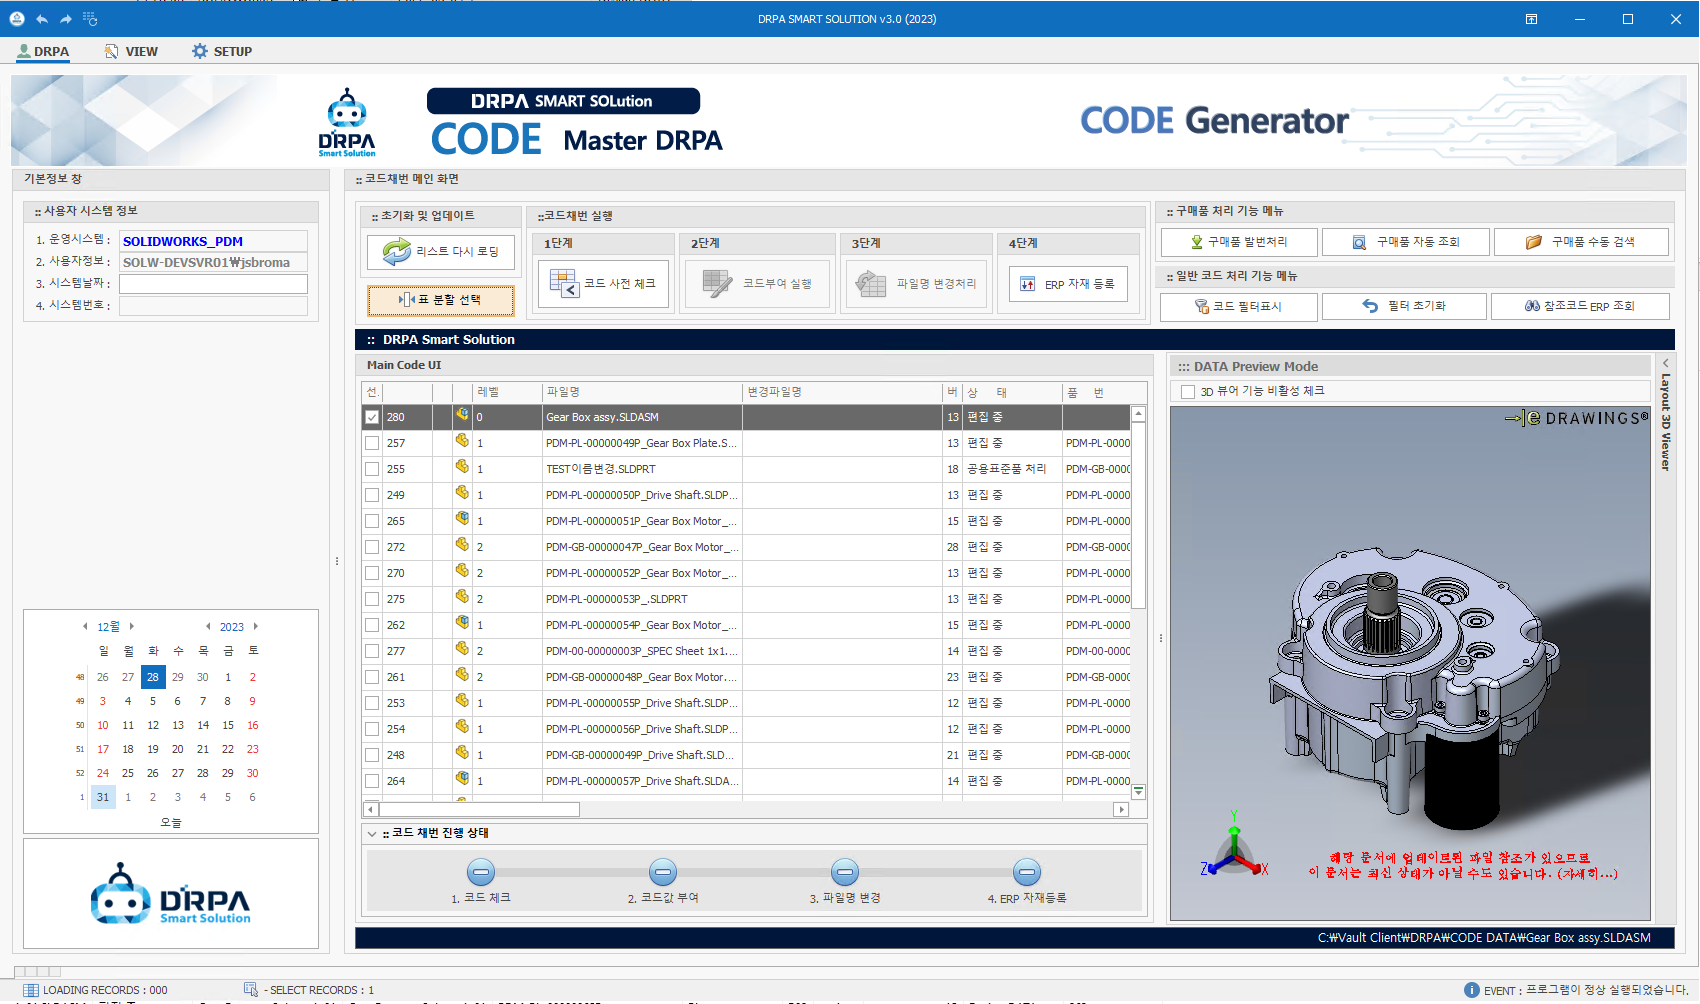Open ribbon display options icon
Screen dimensions: 1700x1004
click(x=1531, y=19)
